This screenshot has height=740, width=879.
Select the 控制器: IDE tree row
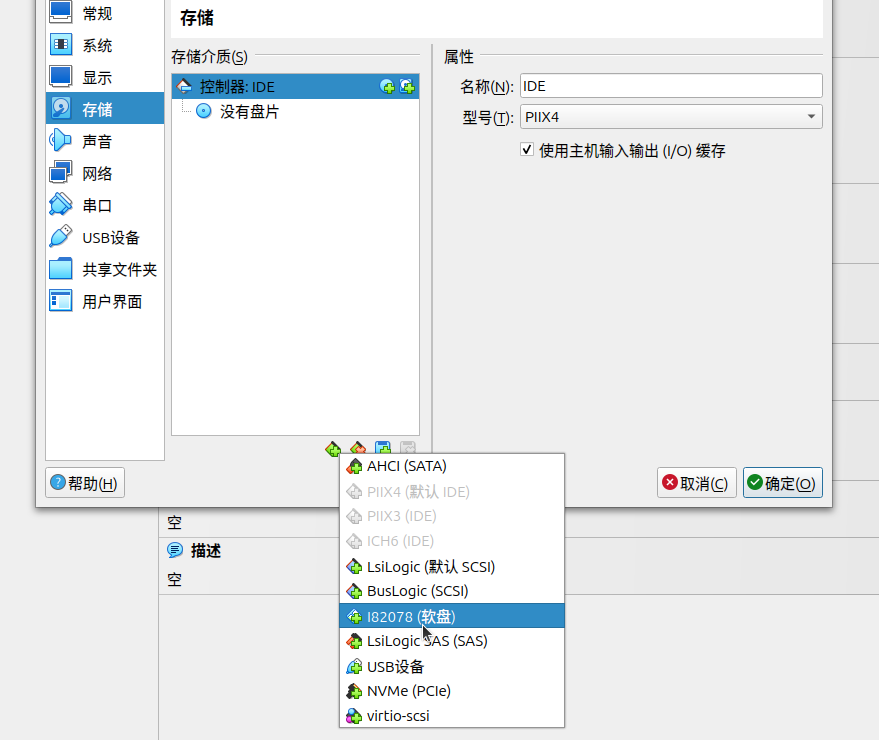[x=237, y=87]
